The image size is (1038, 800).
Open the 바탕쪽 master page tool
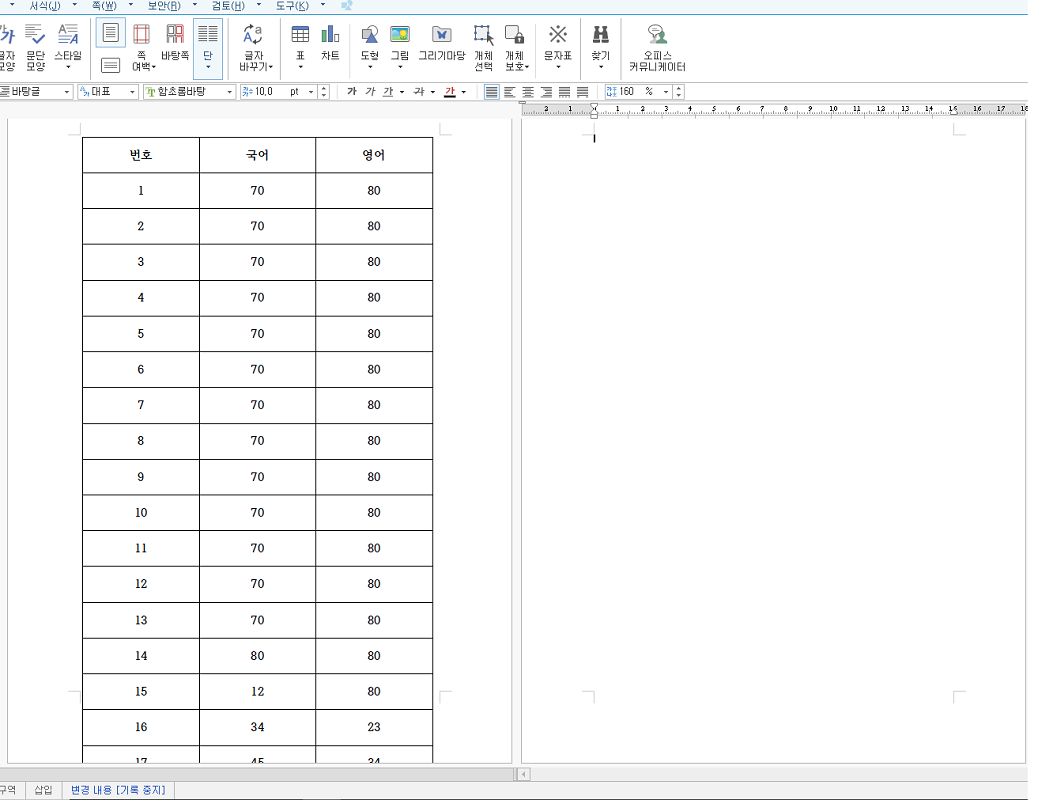(175, 44)
